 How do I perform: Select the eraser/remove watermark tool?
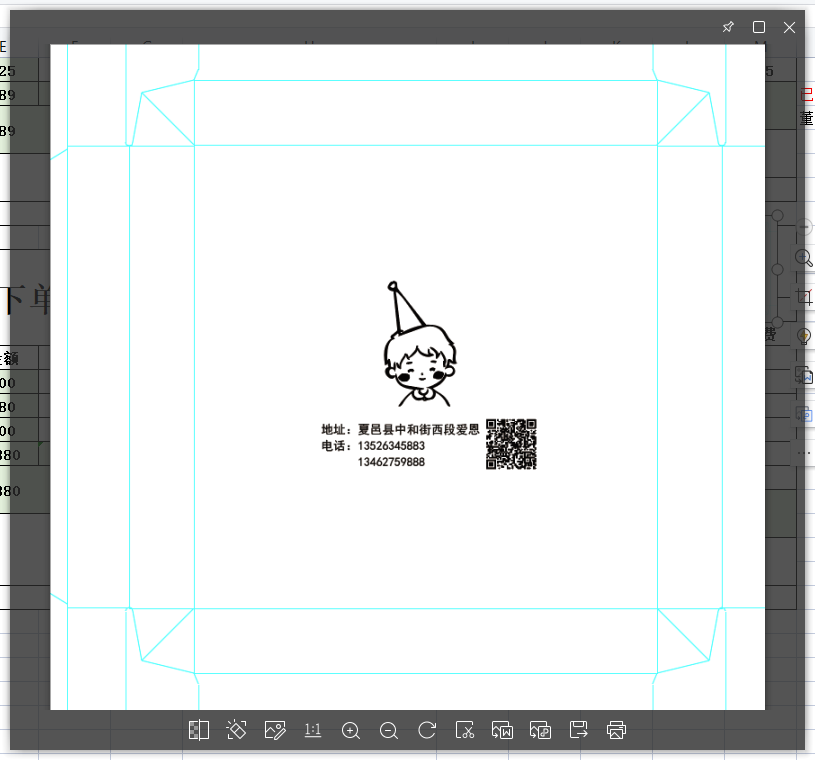click(237, 730)
